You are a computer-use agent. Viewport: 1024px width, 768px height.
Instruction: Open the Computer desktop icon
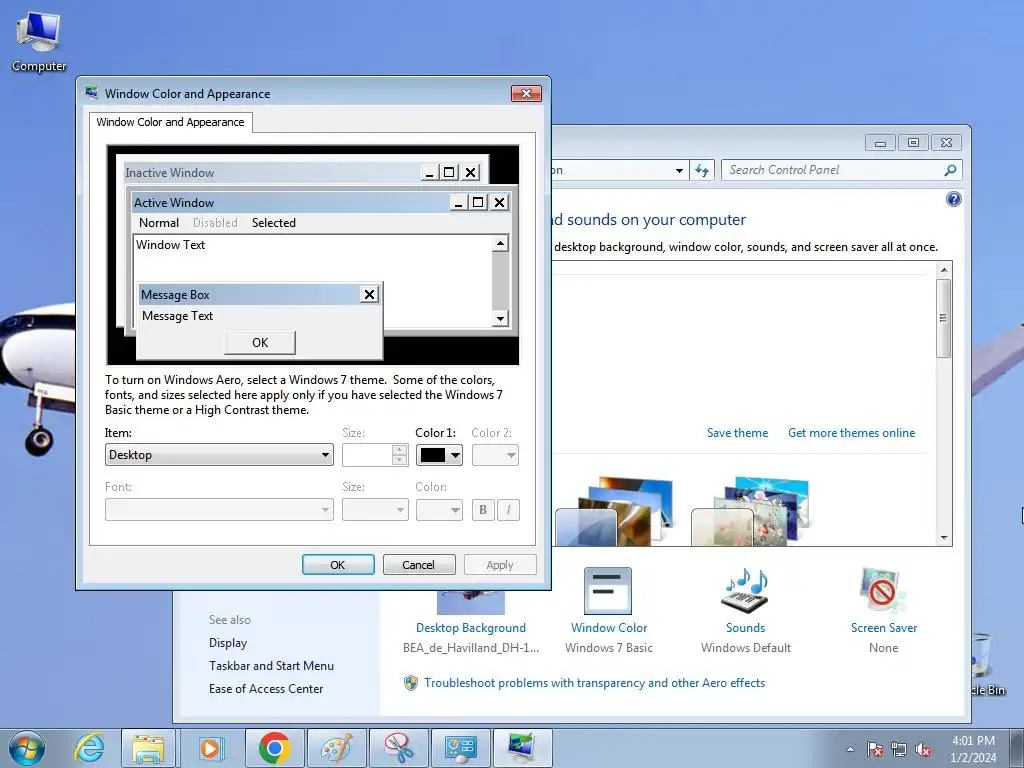click(x=39, y=42)
